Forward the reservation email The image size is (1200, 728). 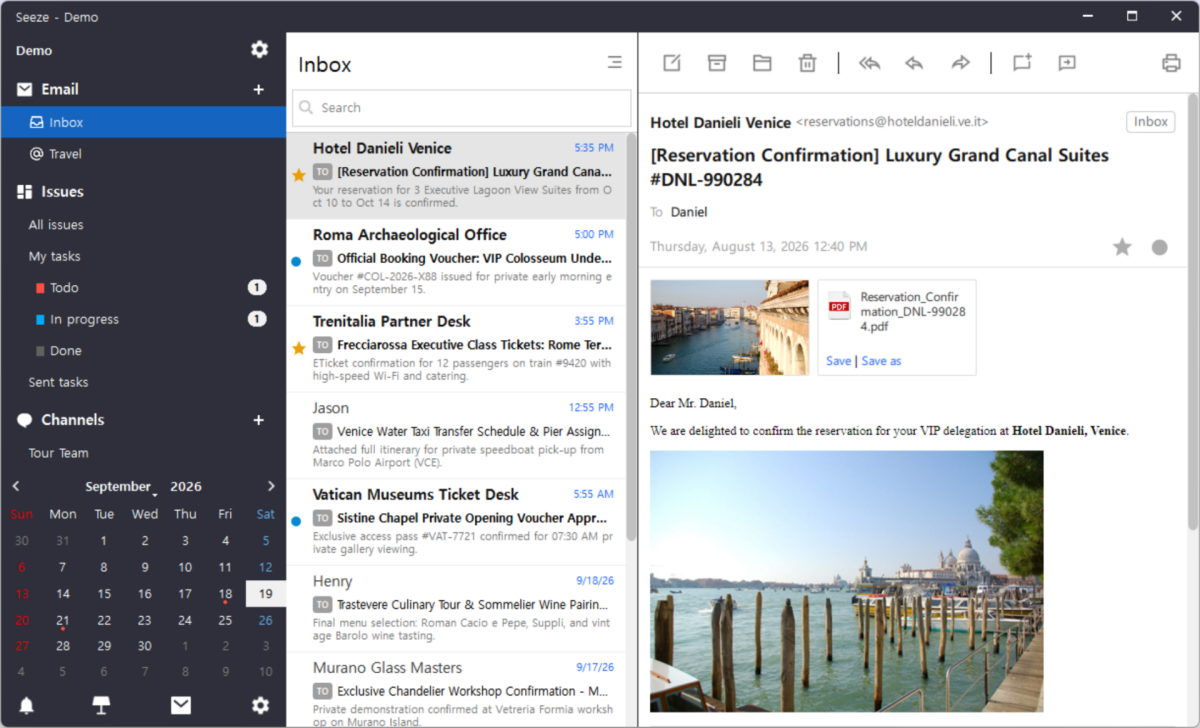[960, 63]
